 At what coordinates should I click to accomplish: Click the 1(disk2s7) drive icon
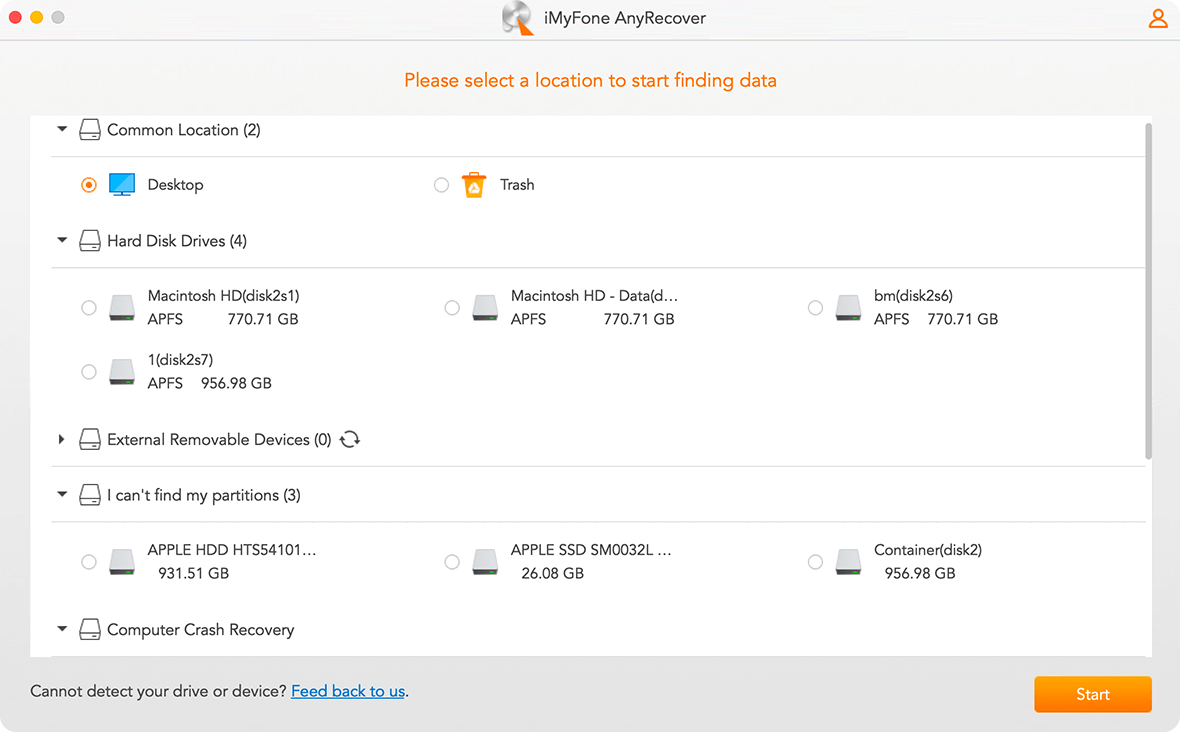pos(122,372)
